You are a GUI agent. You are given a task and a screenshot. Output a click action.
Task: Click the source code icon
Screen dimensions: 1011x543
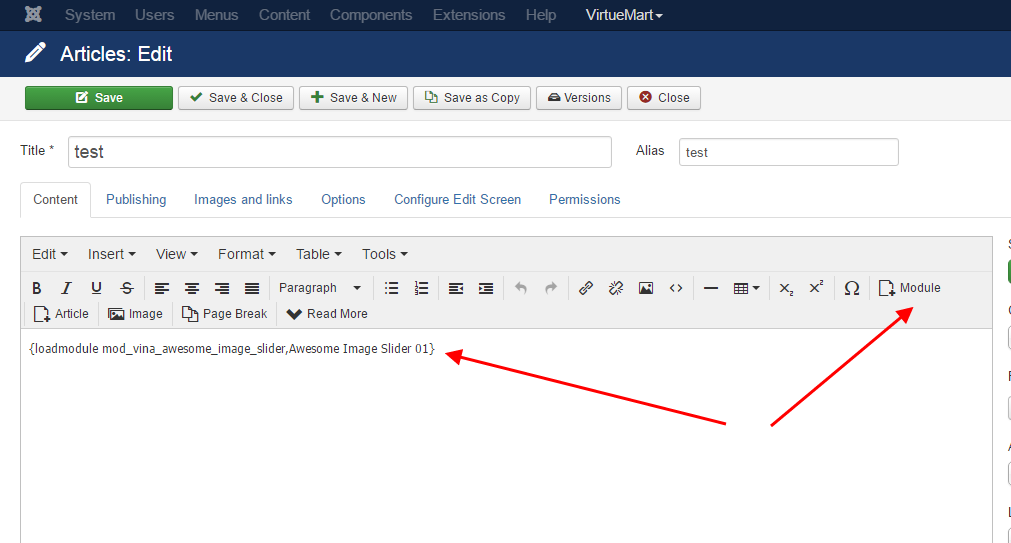tap(676, 288)
